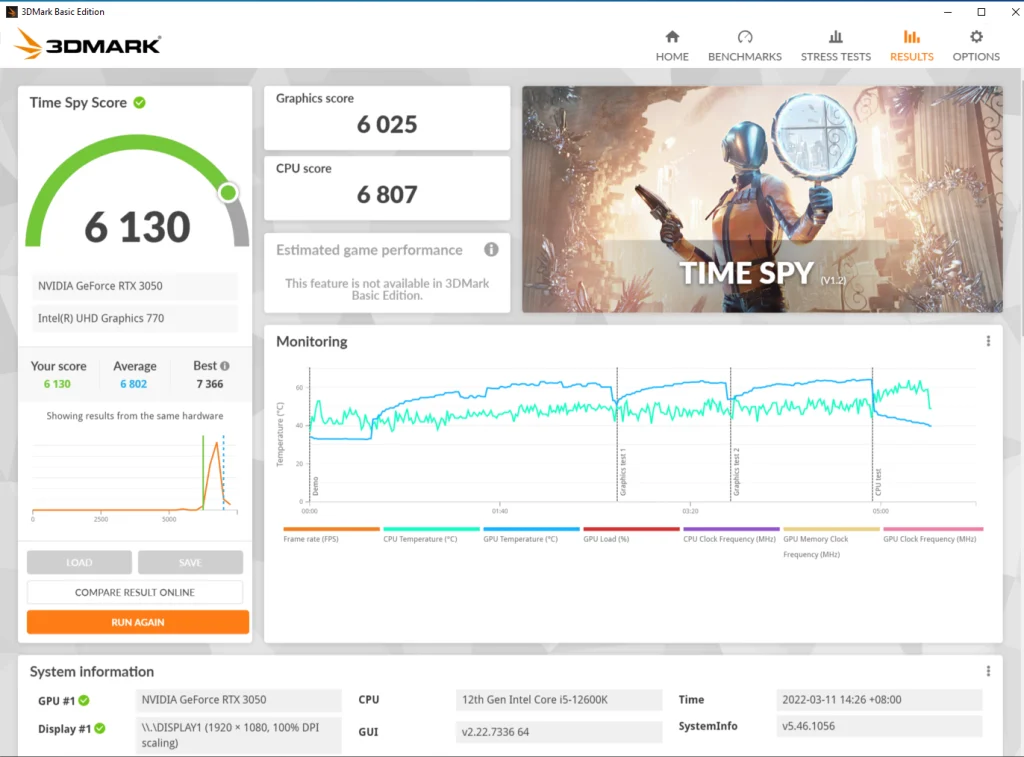This screenshot has width=1024, height=757.
Task: Minimize the 3DMark window
Action: click(948, 12)
